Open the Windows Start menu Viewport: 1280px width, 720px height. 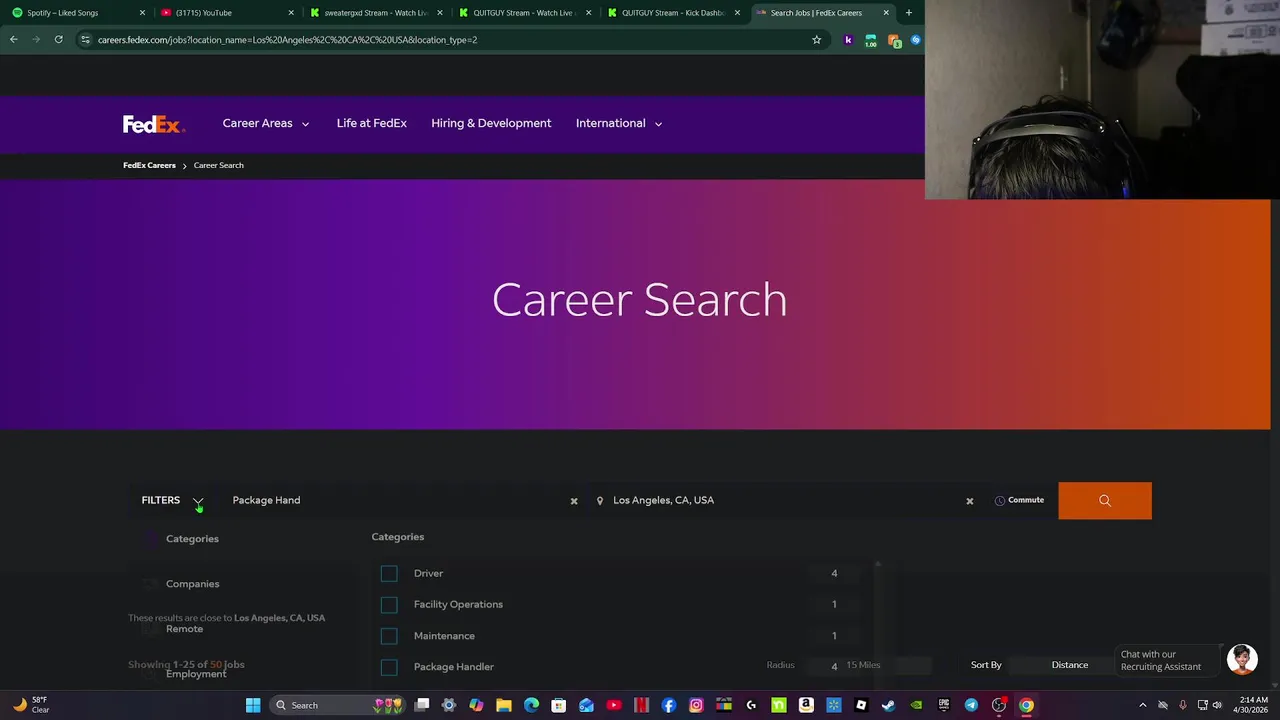point(253,705)
